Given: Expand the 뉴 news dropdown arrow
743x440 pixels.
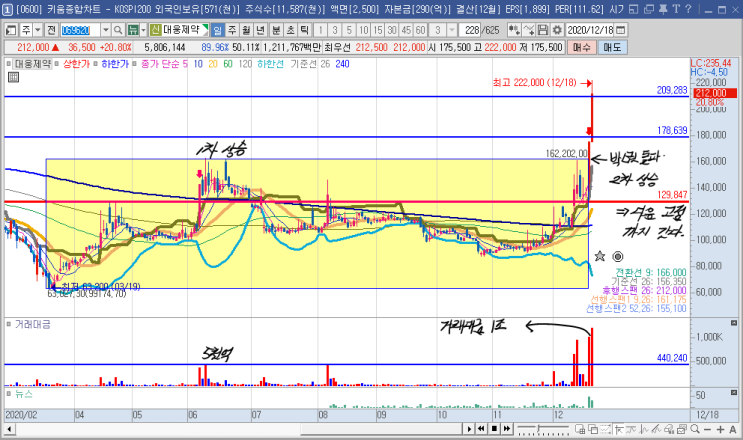Looking at the screenshot, I should coord(143,30).
